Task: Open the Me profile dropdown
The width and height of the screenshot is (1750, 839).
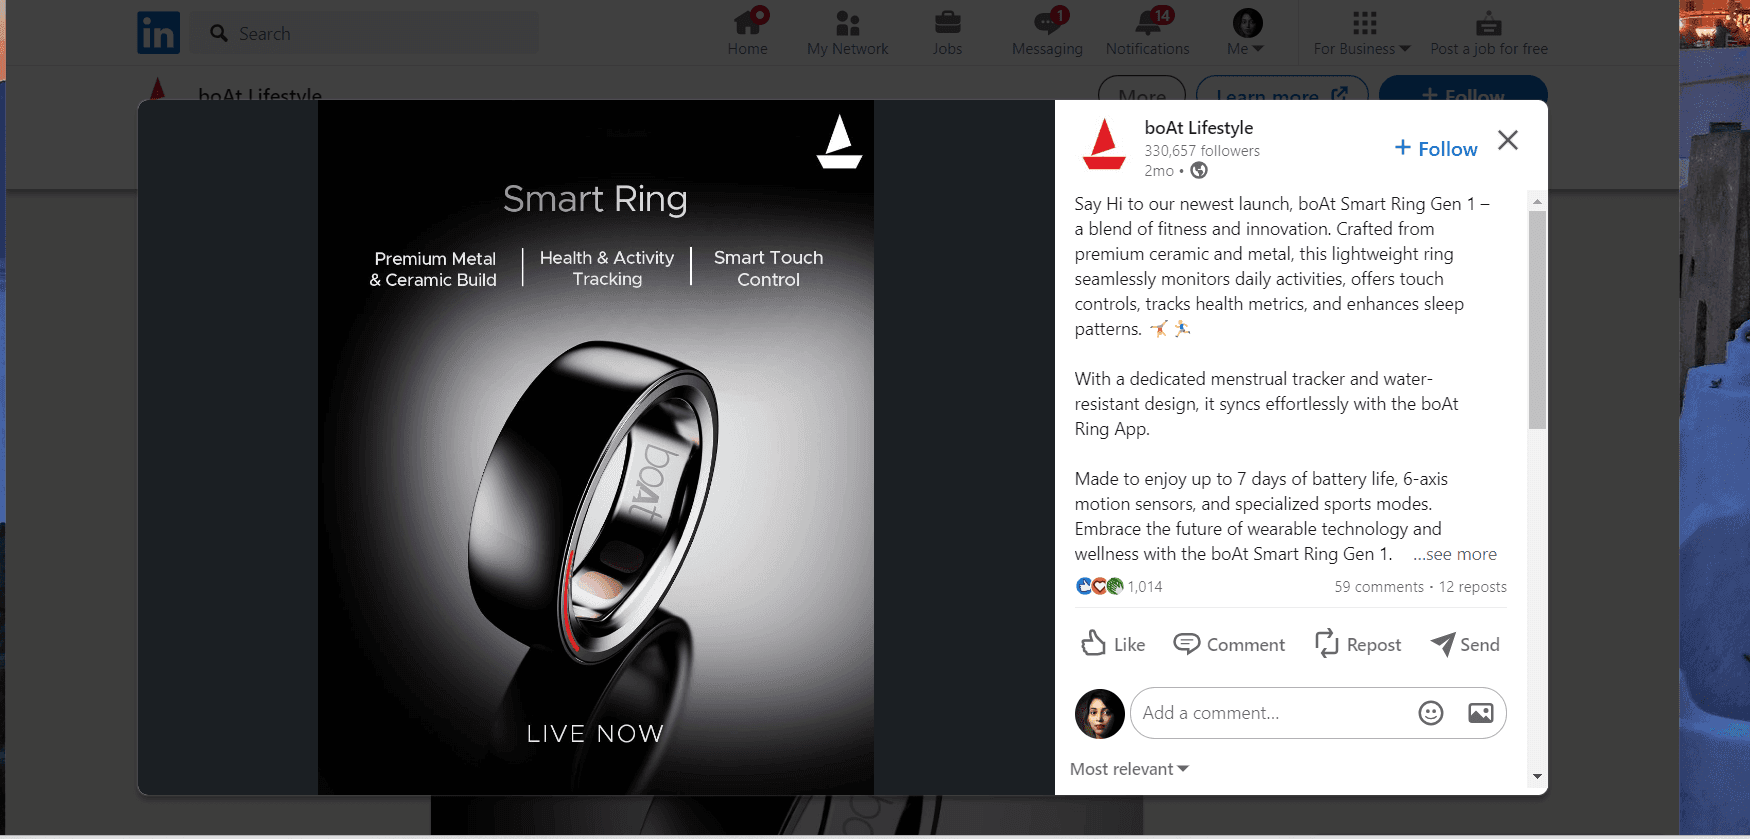Action: click(x=1247, y=32)
